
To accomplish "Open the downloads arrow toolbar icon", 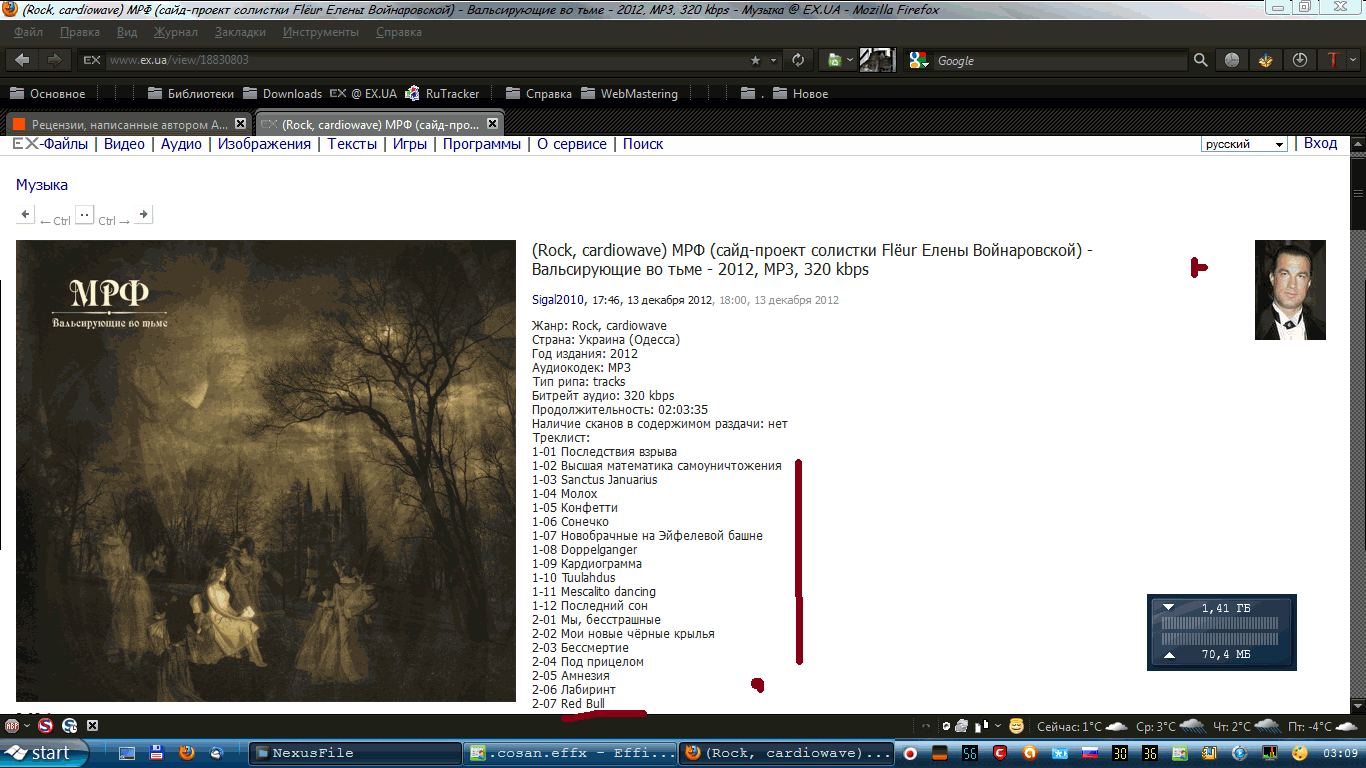I will coord(1299,60).
